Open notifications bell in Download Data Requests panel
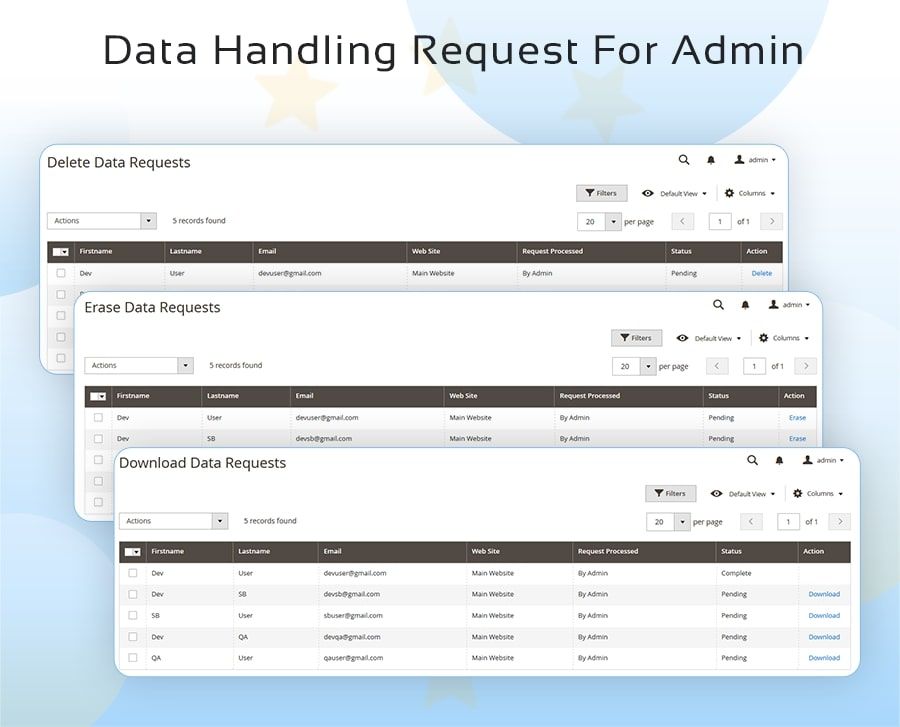The image size is (900, 727). (x=779, y=461)
